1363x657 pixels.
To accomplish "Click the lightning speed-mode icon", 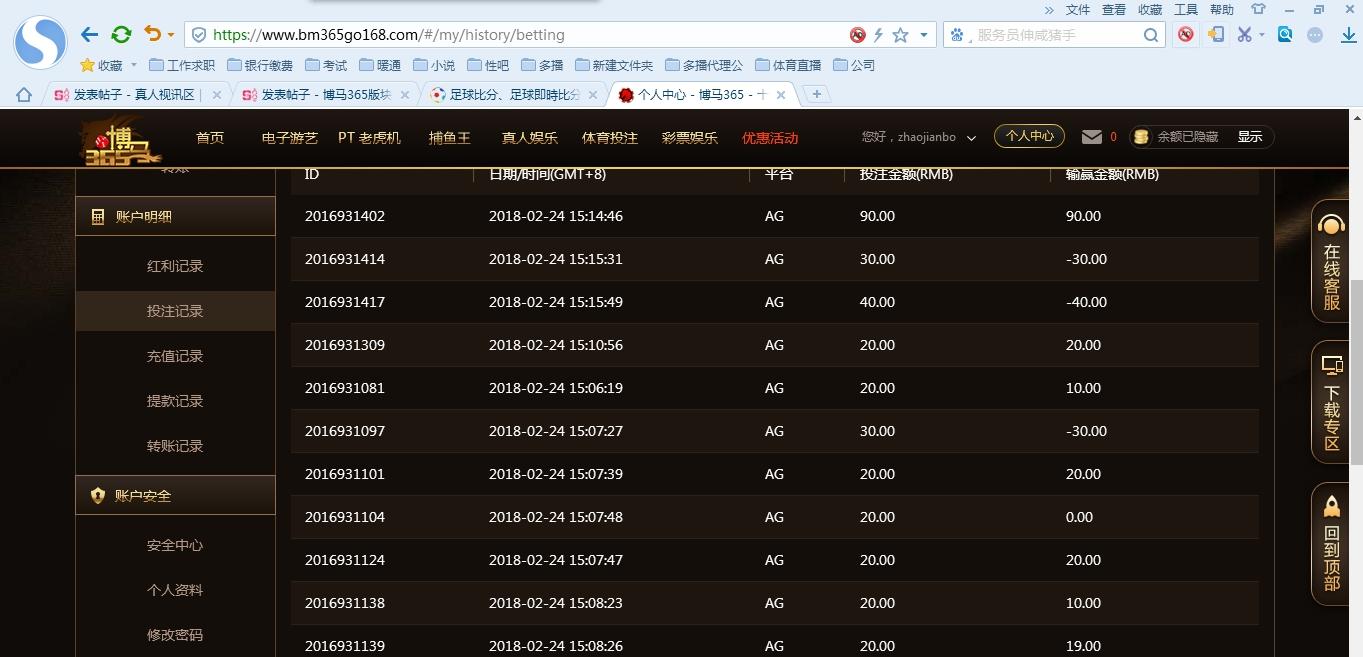I will point(878,35).
